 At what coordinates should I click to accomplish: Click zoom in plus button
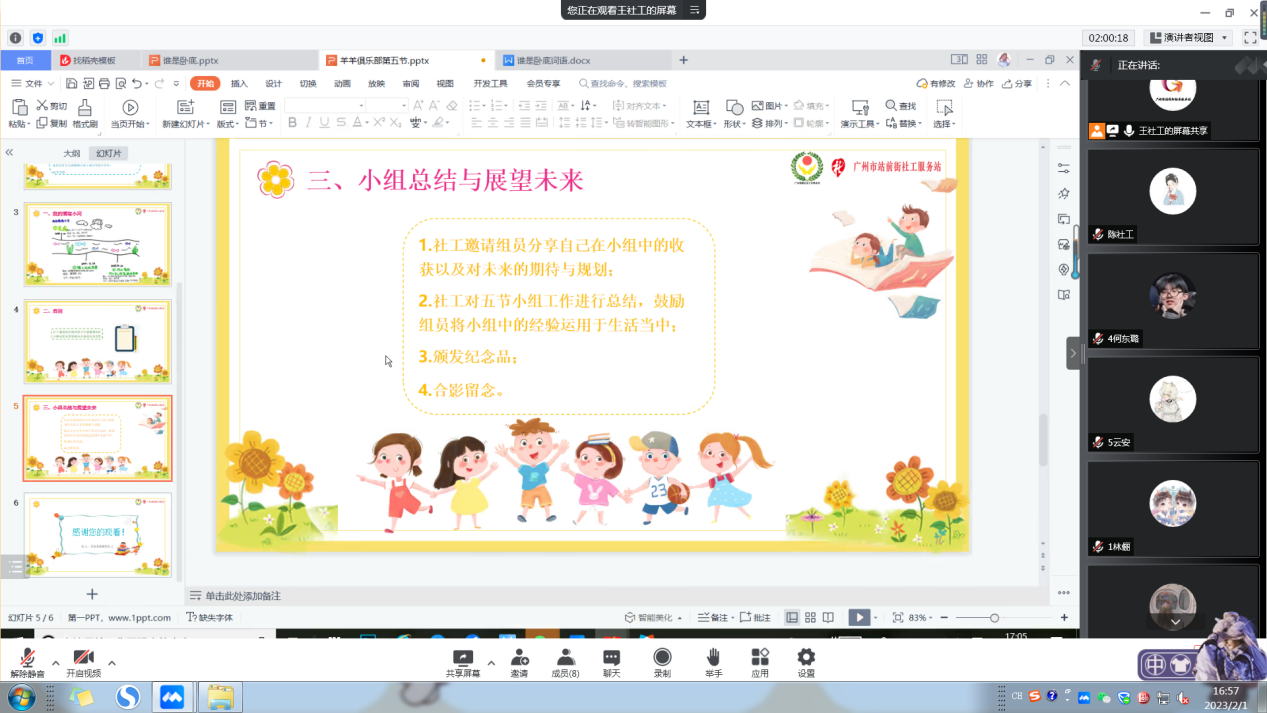click(1064, 618)
